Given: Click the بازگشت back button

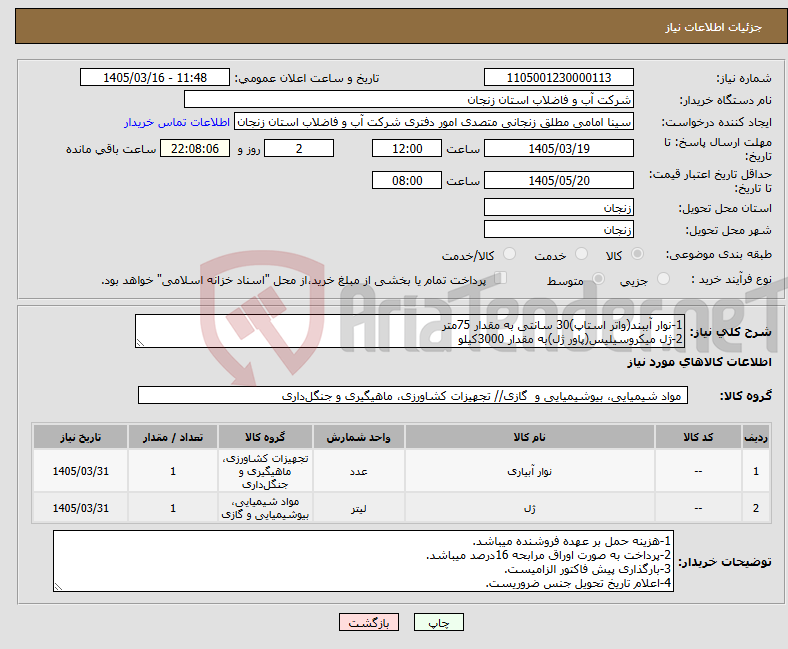Looking at the screenshot, I should (x=369, y=622).
